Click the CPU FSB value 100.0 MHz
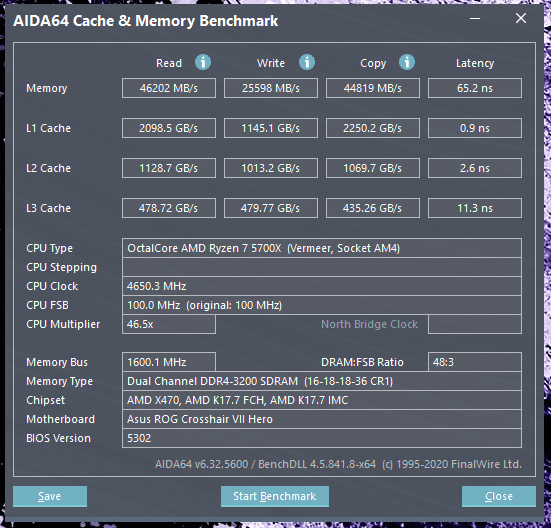 click(x=322, y=305)
